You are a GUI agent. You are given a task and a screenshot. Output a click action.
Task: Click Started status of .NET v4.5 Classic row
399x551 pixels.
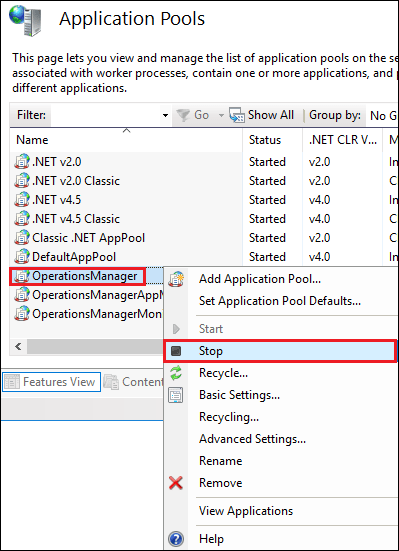click(x=267, y=219)
